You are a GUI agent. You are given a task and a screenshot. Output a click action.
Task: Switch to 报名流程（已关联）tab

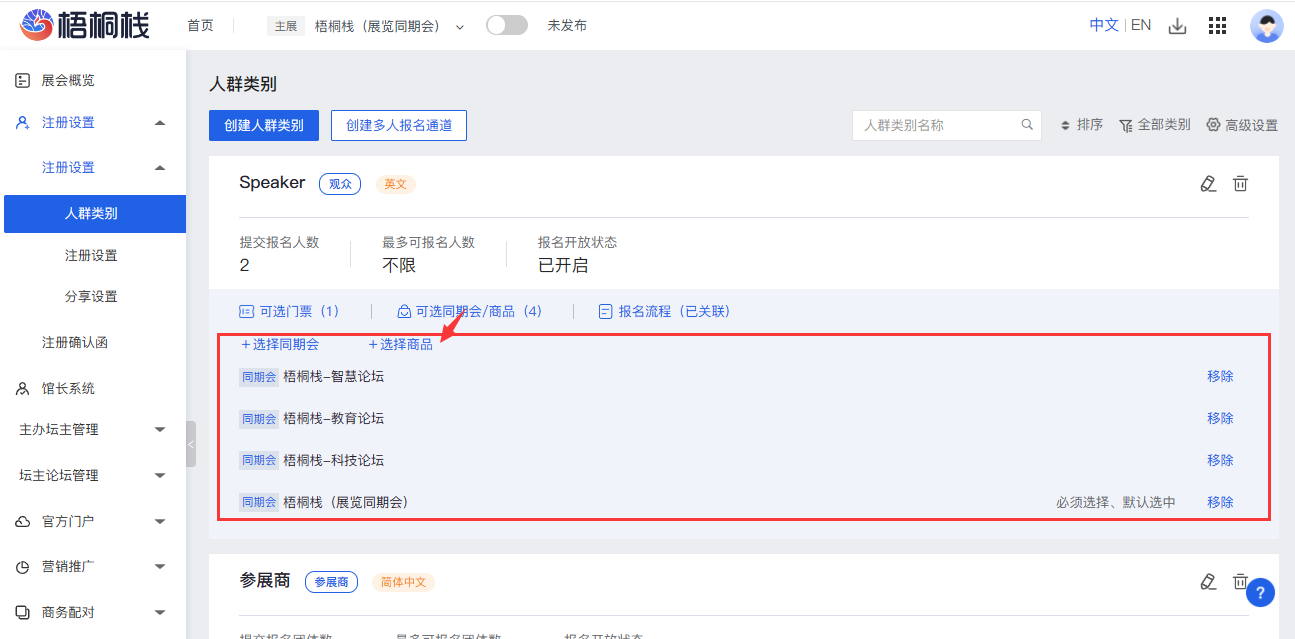pos(664,312)
